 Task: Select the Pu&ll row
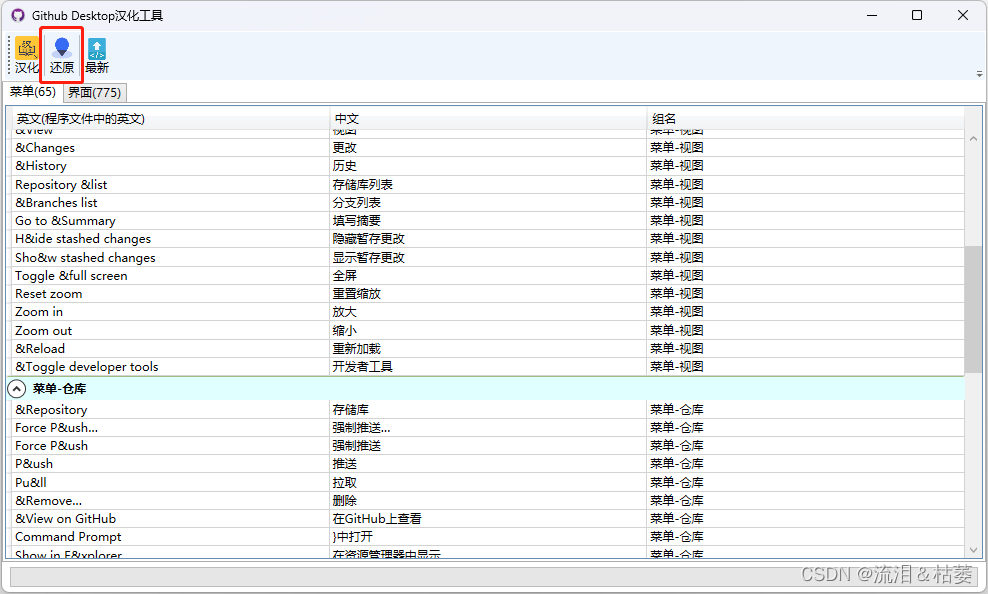click(488, 483)
